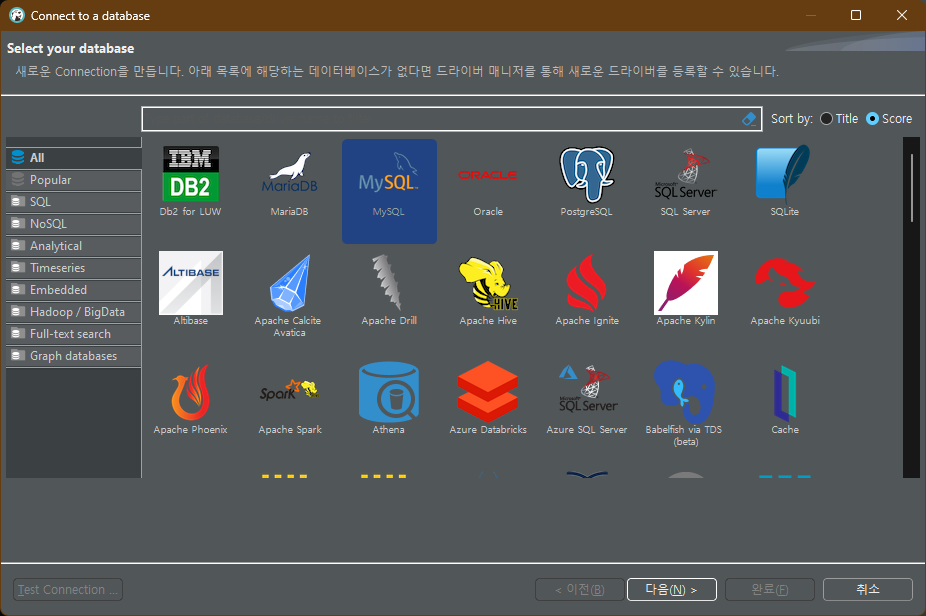Choose the Azure Databricks icon
This screenshot has height=616, width=926.
coord(488,391)
